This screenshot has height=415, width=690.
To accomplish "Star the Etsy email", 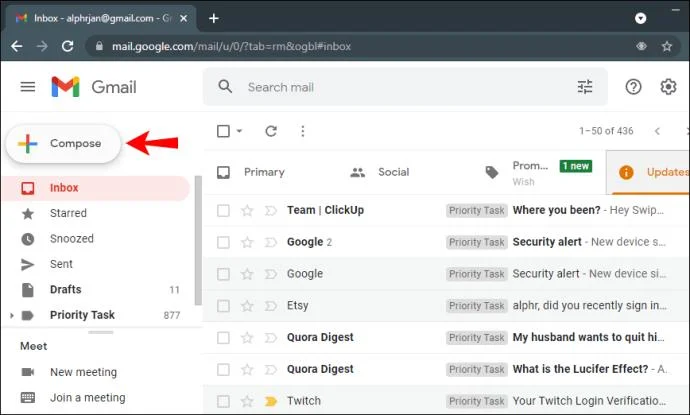I will [247, 305].
